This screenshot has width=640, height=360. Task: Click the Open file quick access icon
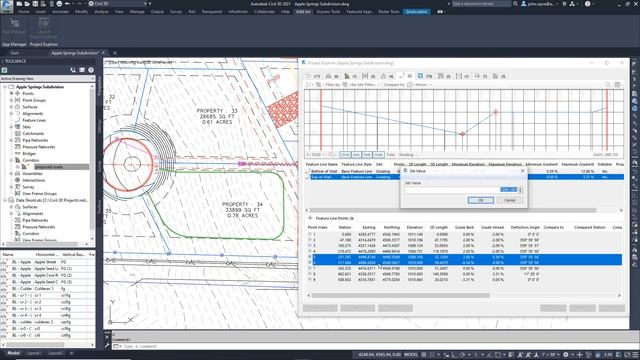click(27, 4)
